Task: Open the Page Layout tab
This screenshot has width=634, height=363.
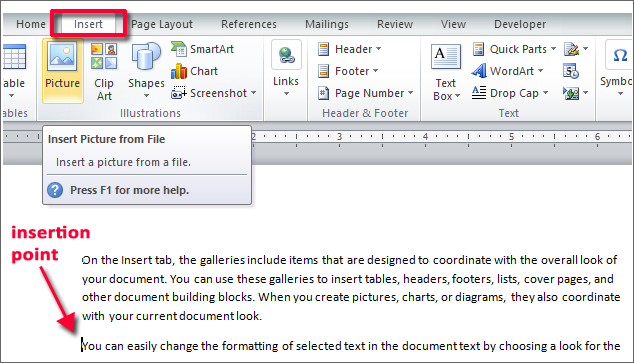Action: pyautogui.click(x=162, y=24)
